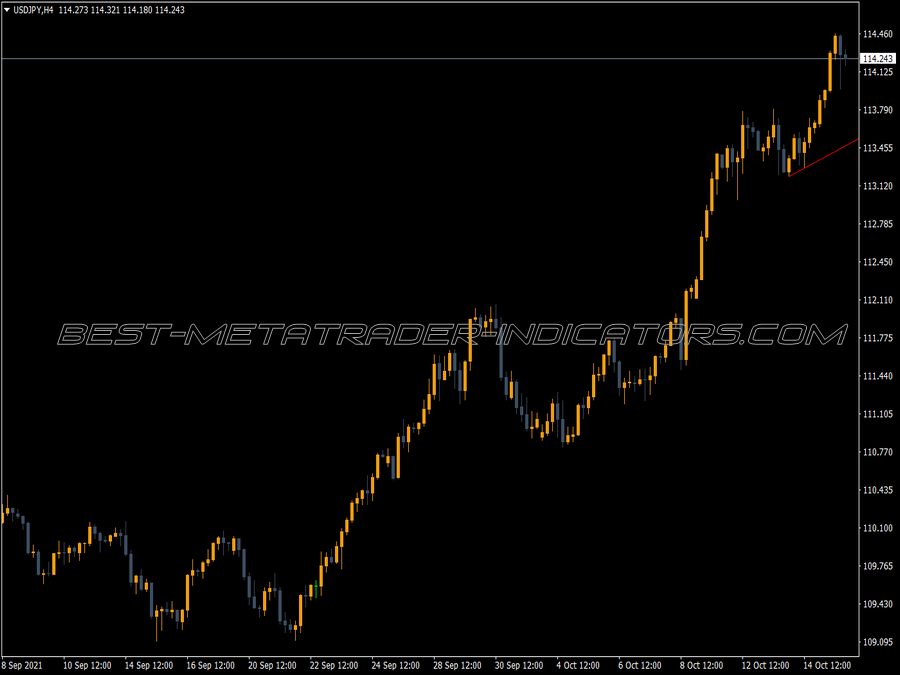Viewport: 900px width, 675px height.
Task: Select the 113.455 price scale label
Action: pyautogui.click(x=878, y=148)
